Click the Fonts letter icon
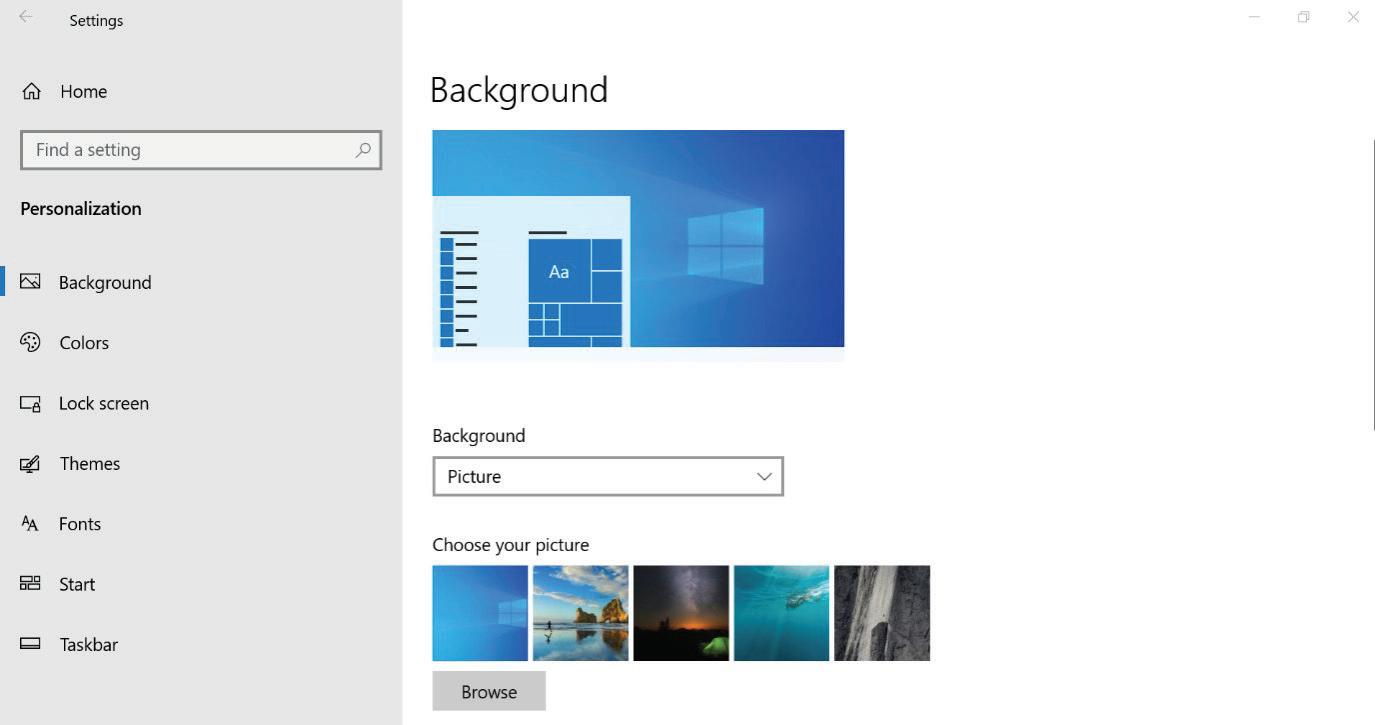The height and width of the screenshot is (725, 1375). point(30,523)
